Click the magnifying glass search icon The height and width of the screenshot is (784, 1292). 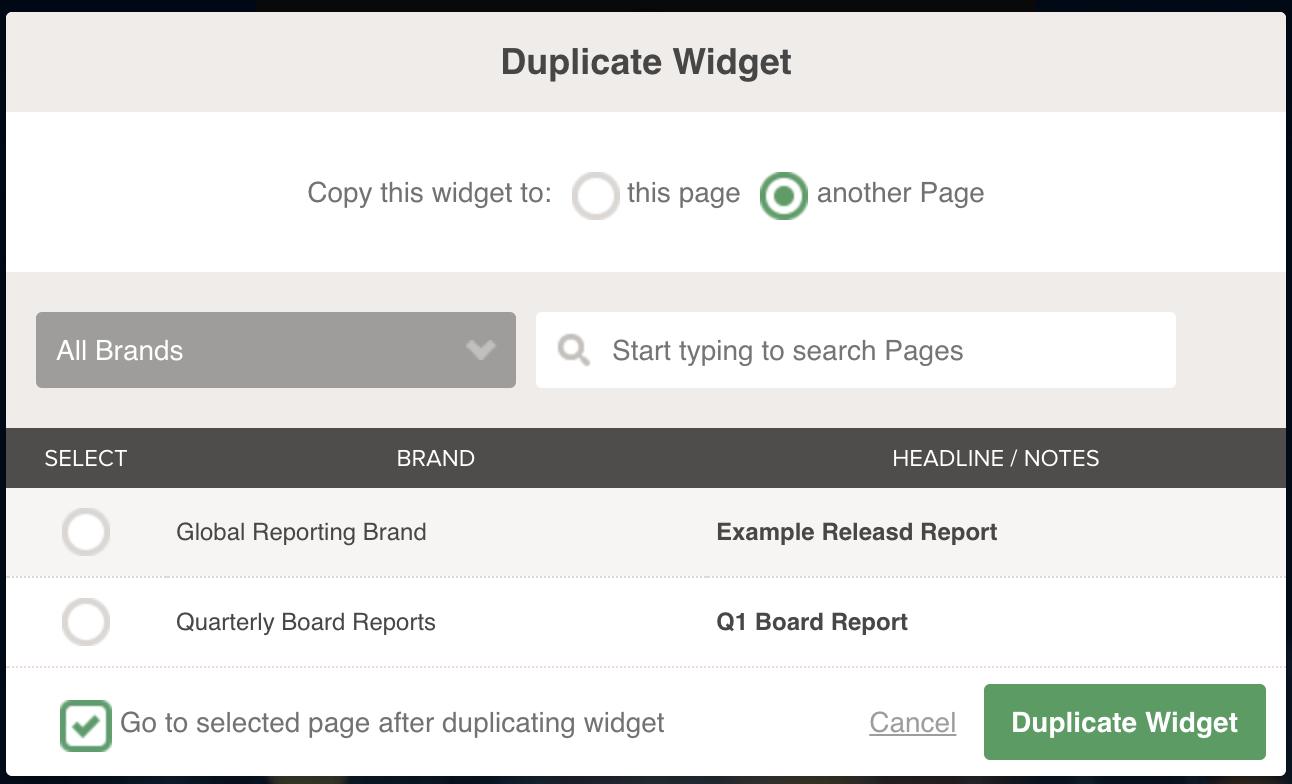coord(574,351)
